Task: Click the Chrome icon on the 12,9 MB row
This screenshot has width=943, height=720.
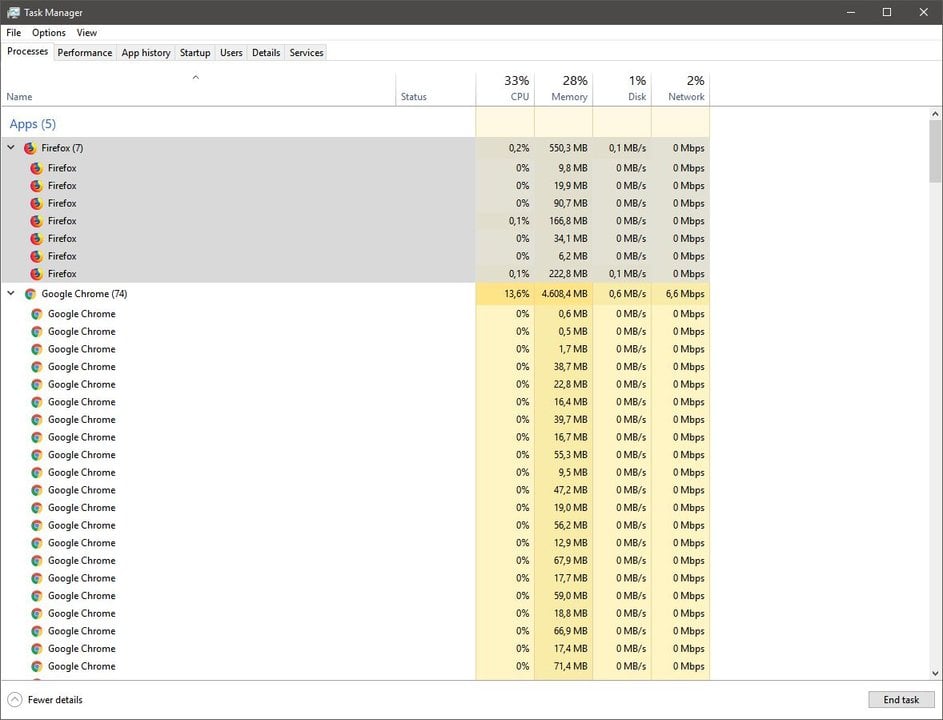Action: pyautogui.click(x=37, y=543)
